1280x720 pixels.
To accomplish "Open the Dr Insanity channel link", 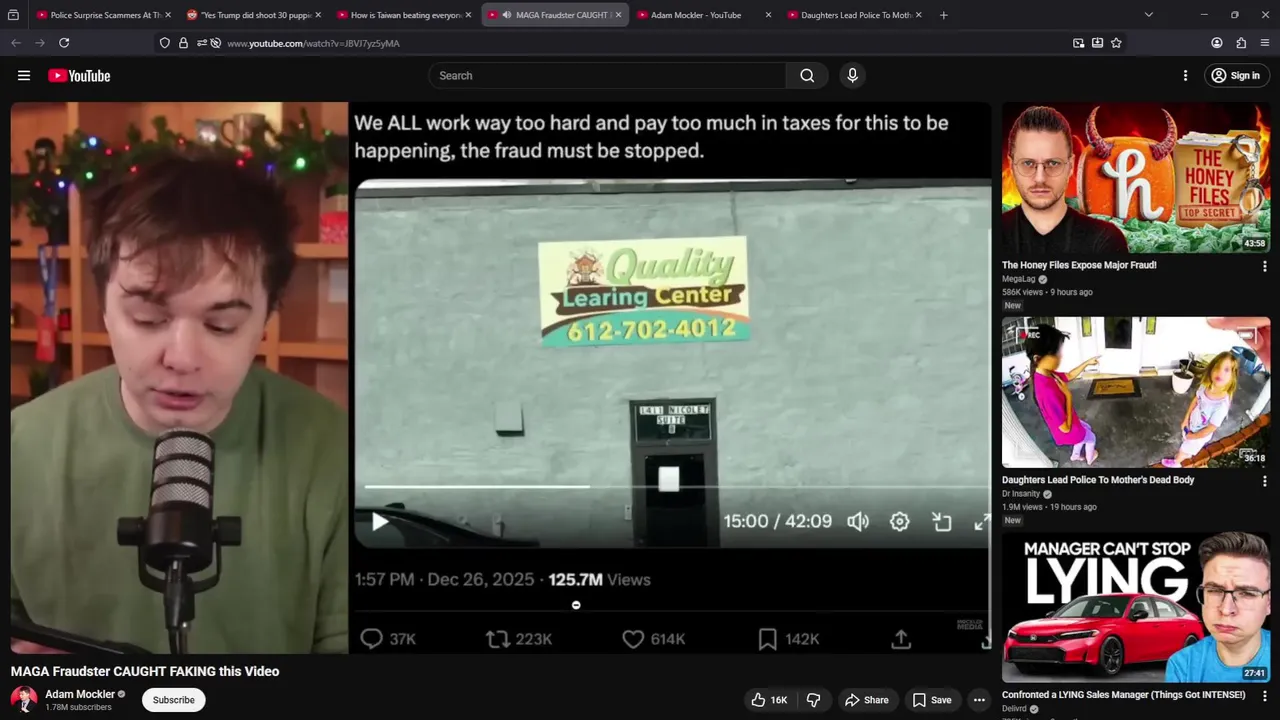I will [1021, 494].
